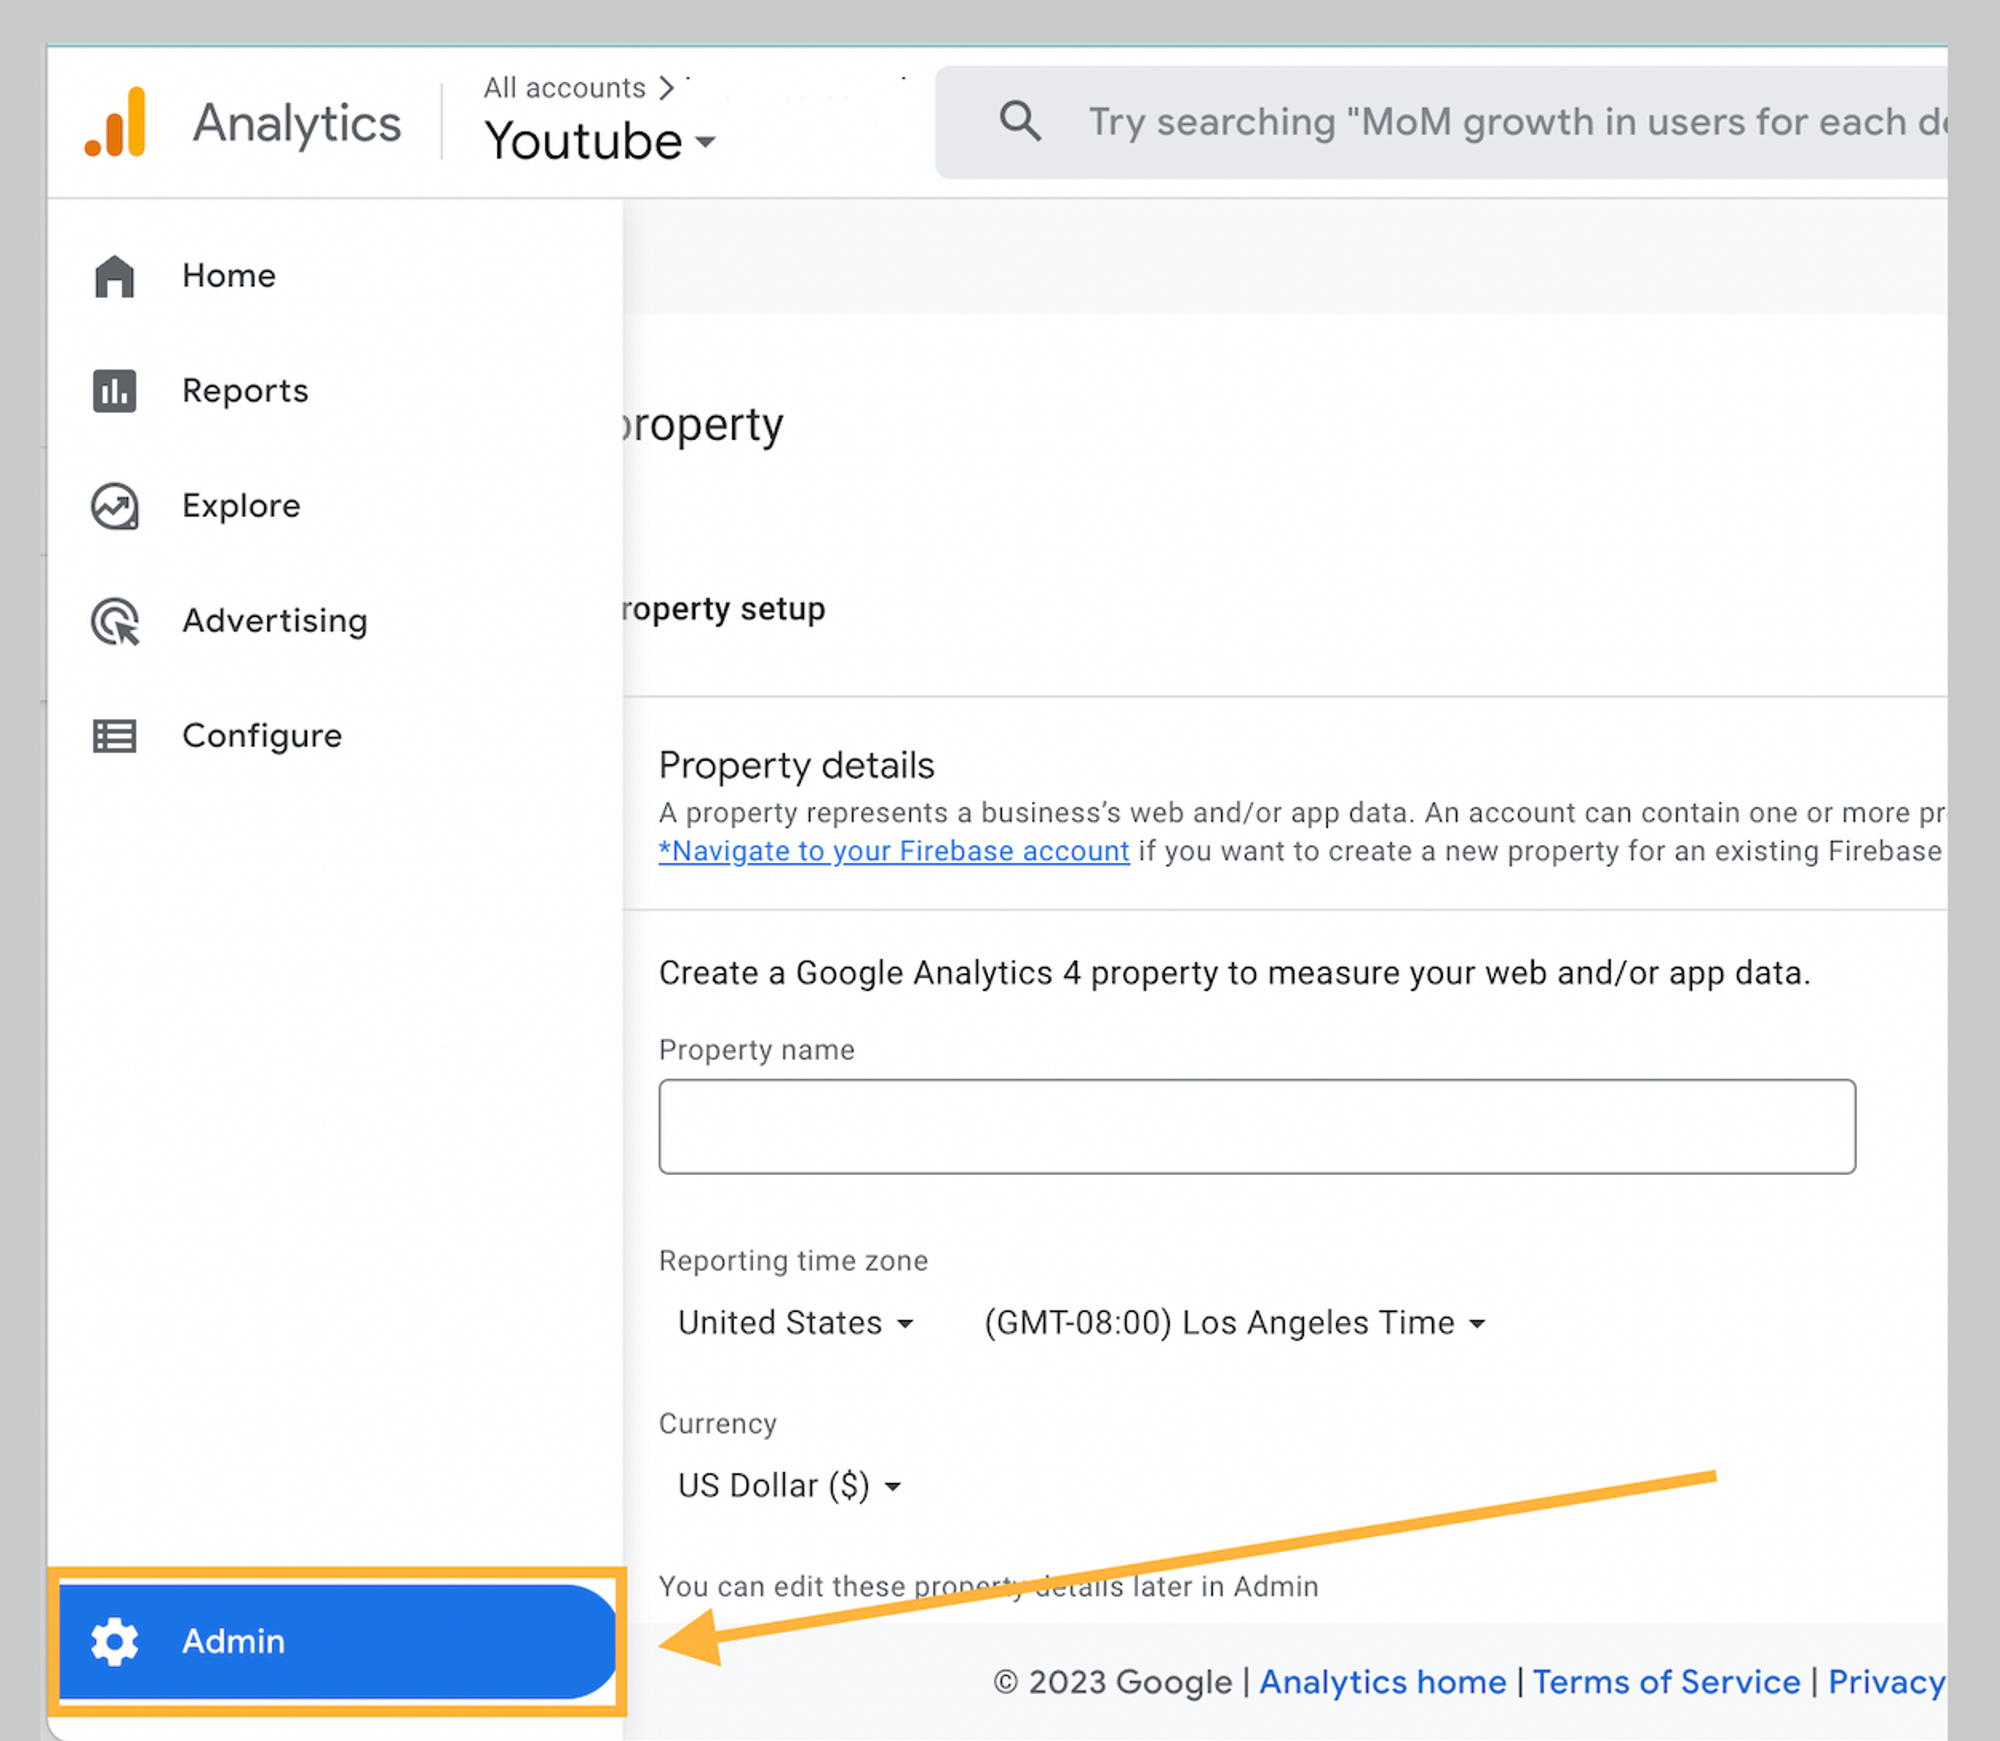Click the Configure table list icon

click(x=114, y=736)
